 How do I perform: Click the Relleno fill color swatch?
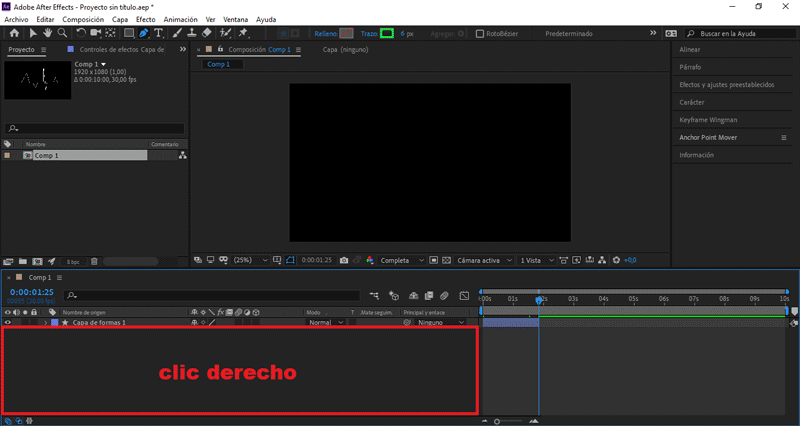(346, 34)
